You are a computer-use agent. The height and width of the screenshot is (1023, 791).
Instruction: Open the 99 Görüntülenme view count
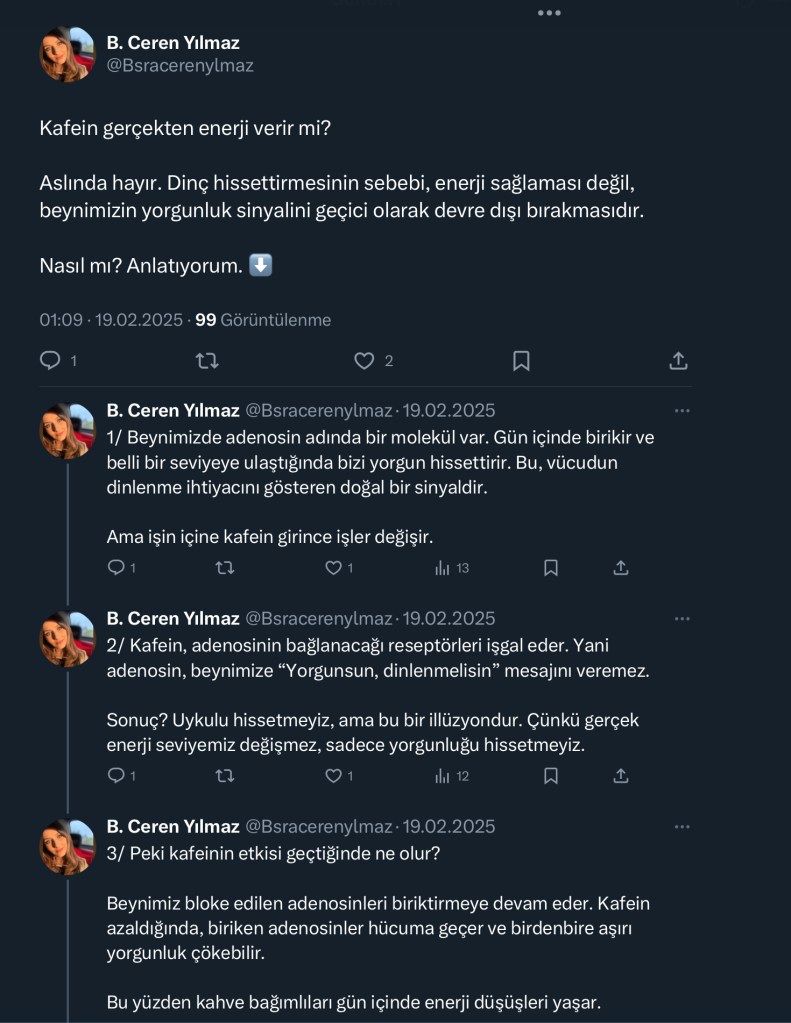(x=263, y=320)
